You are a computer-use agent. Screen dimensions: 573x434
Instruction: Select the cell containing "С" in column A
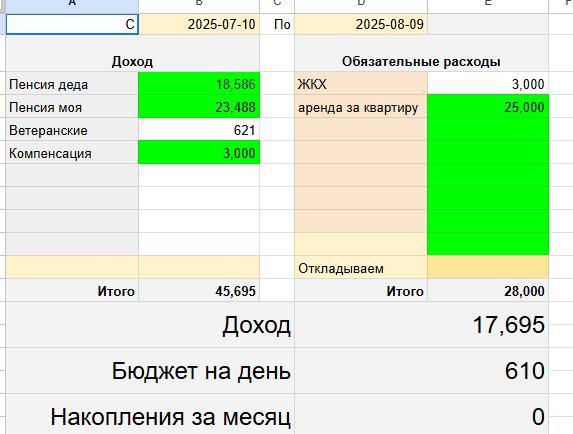[x=72, y=24]
